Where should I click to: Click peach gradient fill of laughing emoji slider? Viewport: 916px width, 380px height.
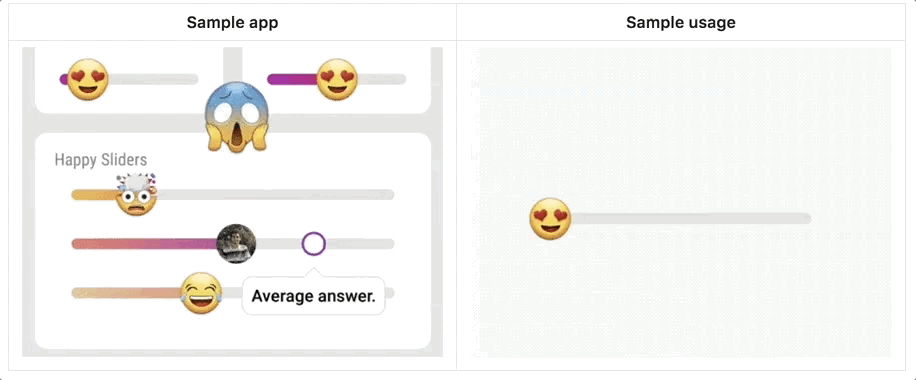126,293
